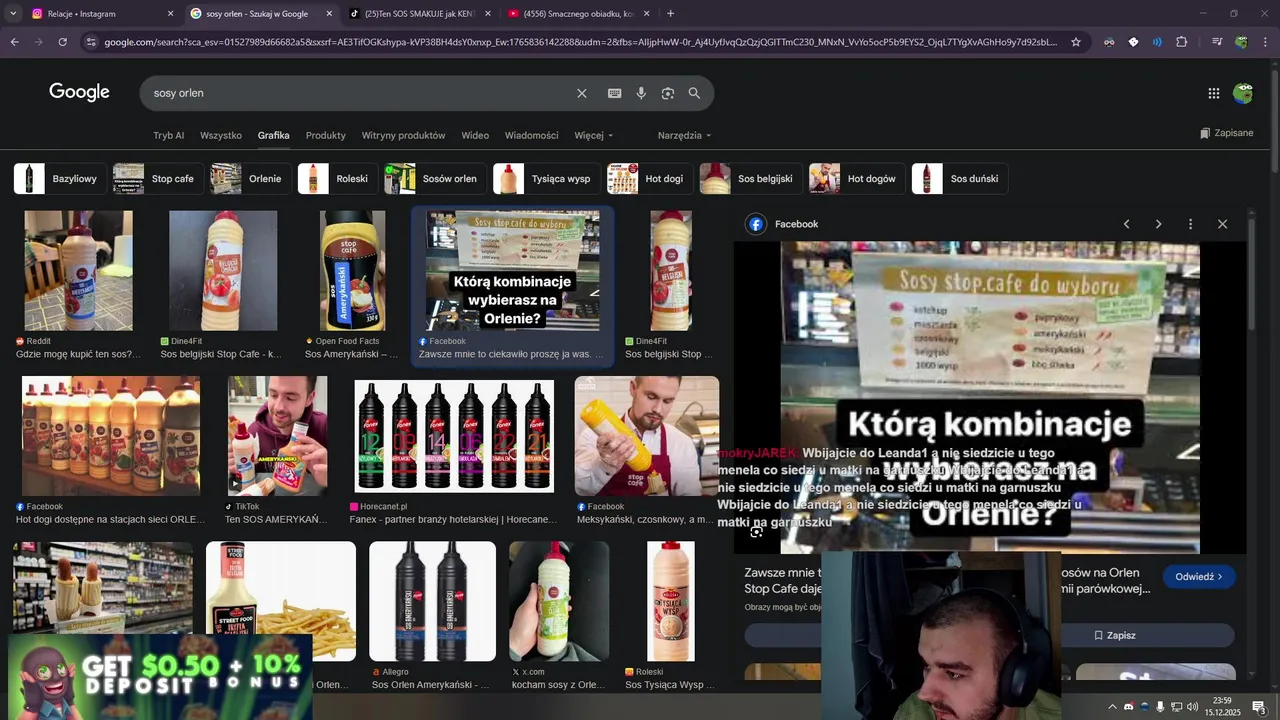Viewport: 1280px width, 720px height.
Task: Select the Roleski filter chip
Action: coord(338,179)
